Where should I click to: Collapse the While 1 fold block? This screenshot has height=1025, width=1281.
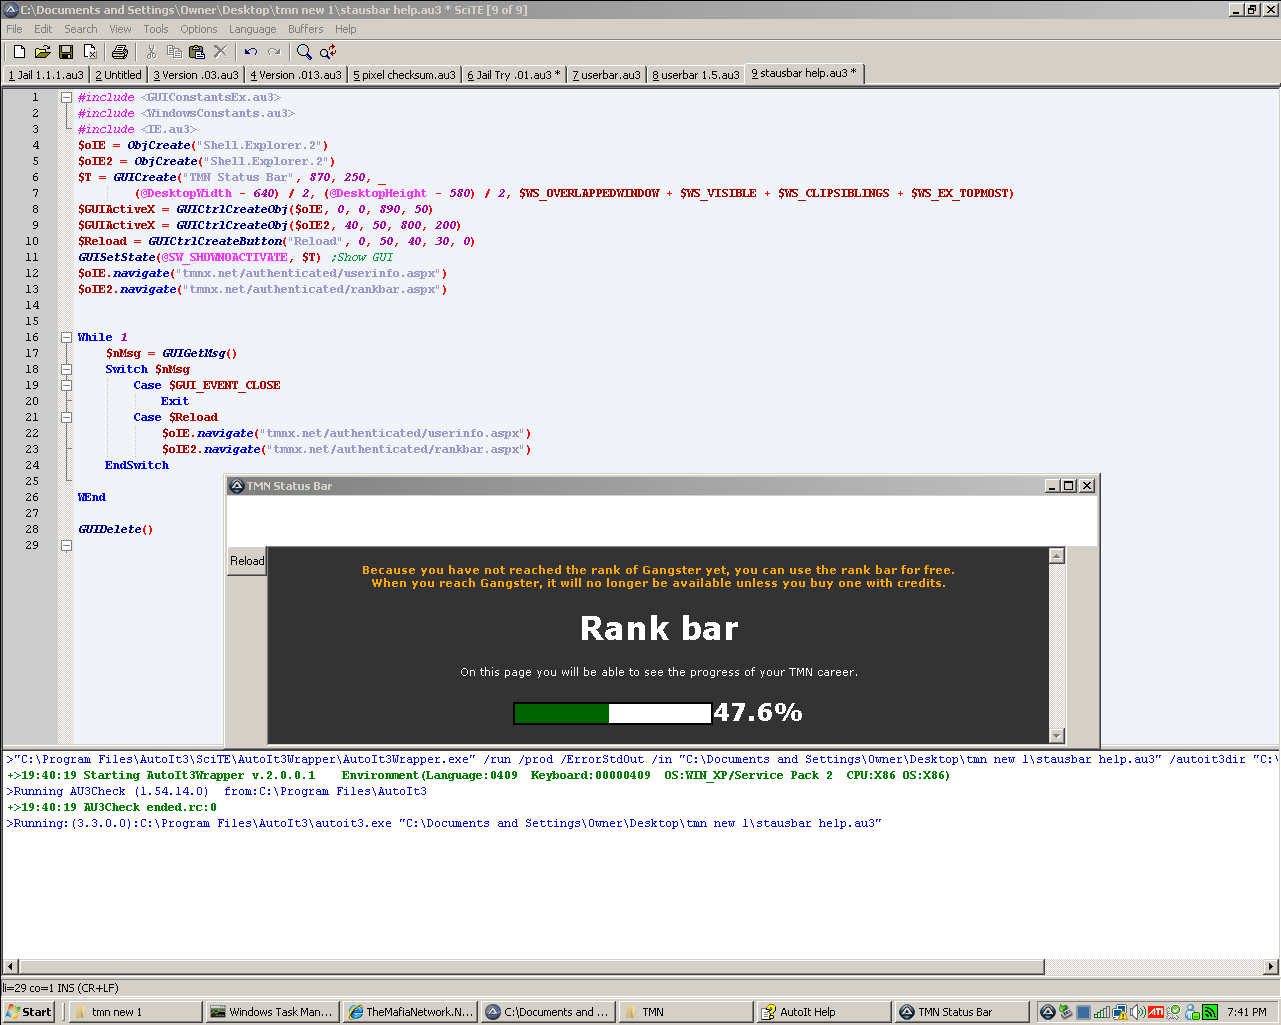pos(66,337)
